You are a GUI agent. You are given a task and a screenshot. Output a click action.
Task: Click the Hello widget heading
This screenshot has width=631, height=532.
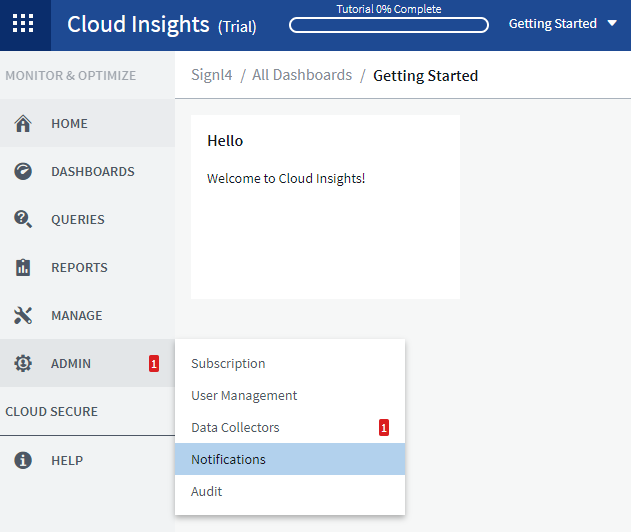pos(225,141)
